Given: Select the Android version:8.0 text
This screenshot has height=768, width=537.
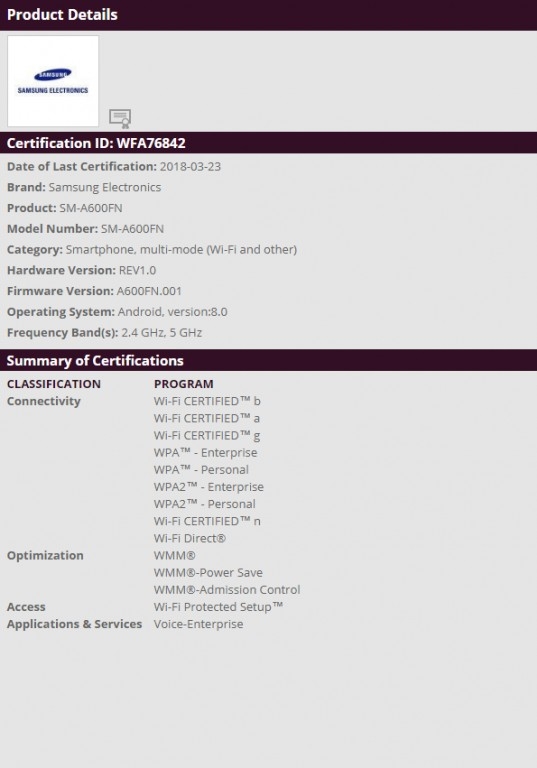Looking at the screenshot, I should 172,312.
